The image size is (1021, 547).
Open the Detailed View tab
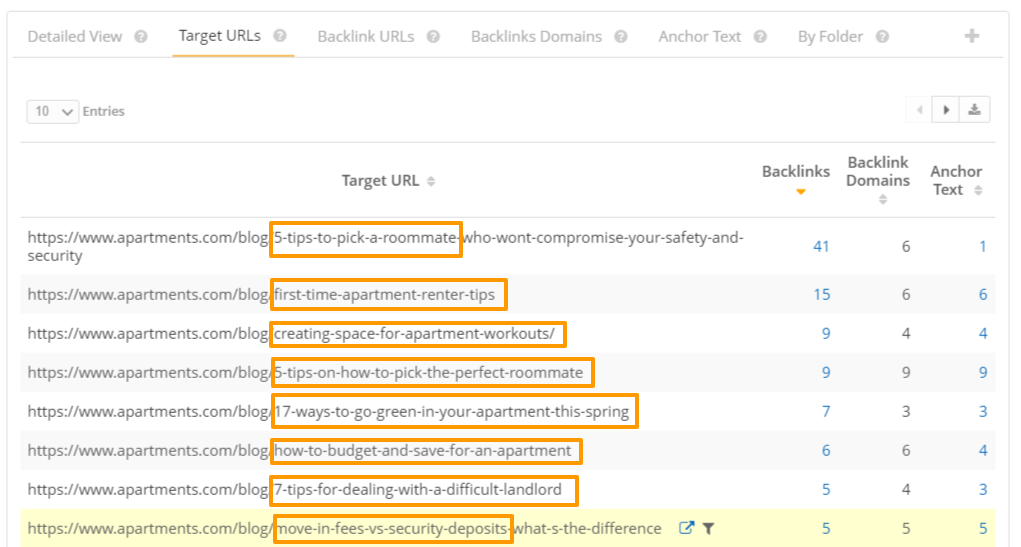tap(75, 36)
